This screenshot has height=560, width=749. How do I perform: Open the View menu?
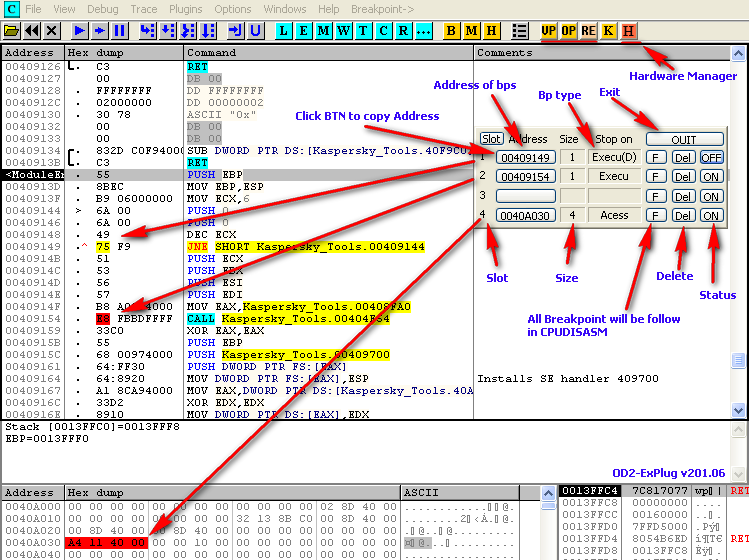pyautogui.click(x=64, y=9)
